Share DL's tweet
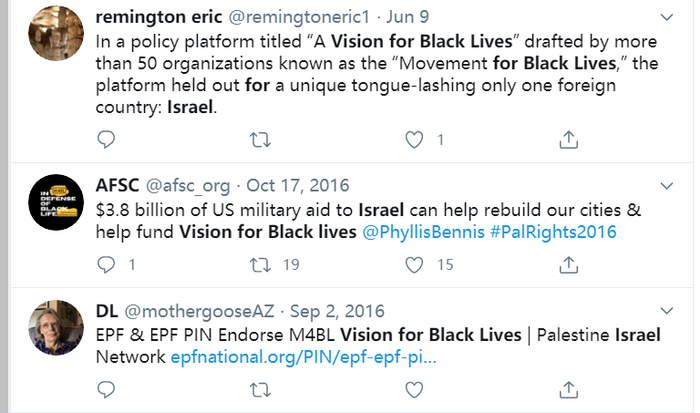 tap(568, 388)
